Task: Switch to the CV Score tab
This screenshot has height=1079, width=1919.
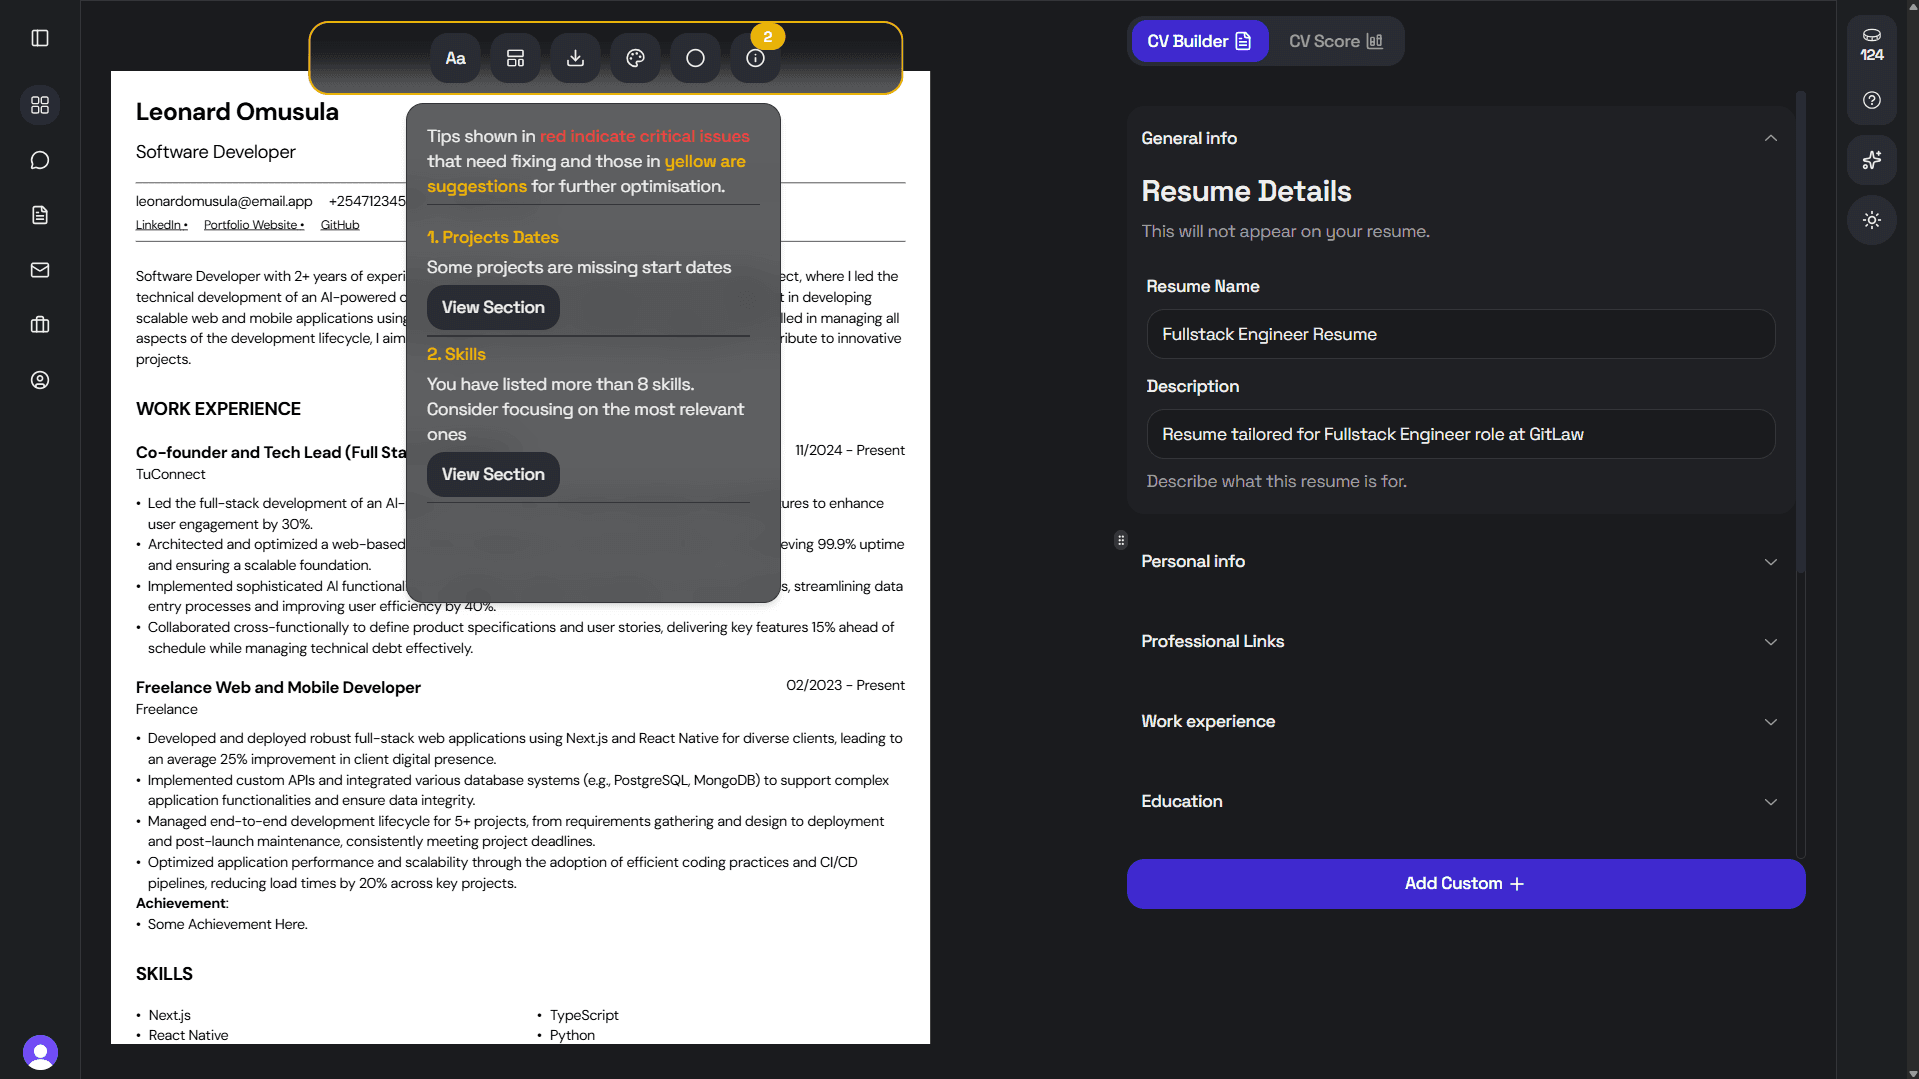Action: 1335,41
